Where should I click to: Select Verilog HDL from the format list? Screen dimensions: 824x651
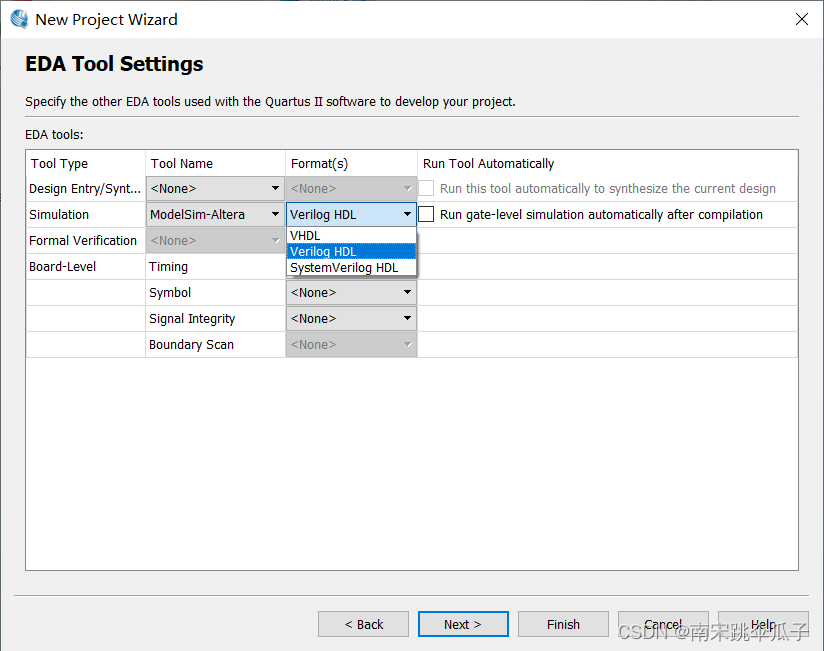click(351, 252)
